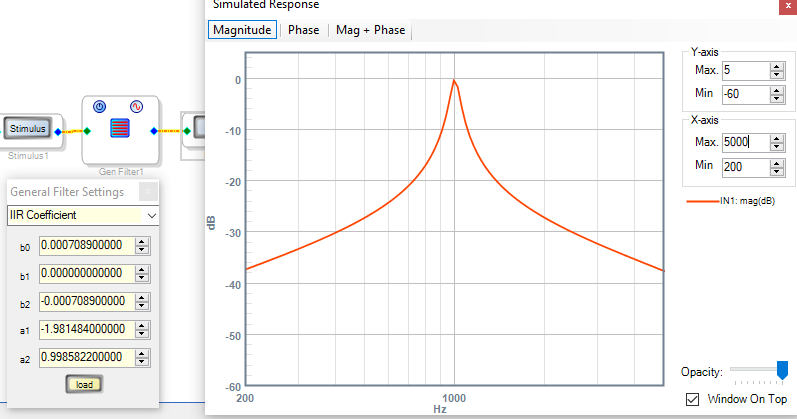Viewport: 797px width, 419px height.
Task: Click the b0 coefficient input field
Action: 87,246
